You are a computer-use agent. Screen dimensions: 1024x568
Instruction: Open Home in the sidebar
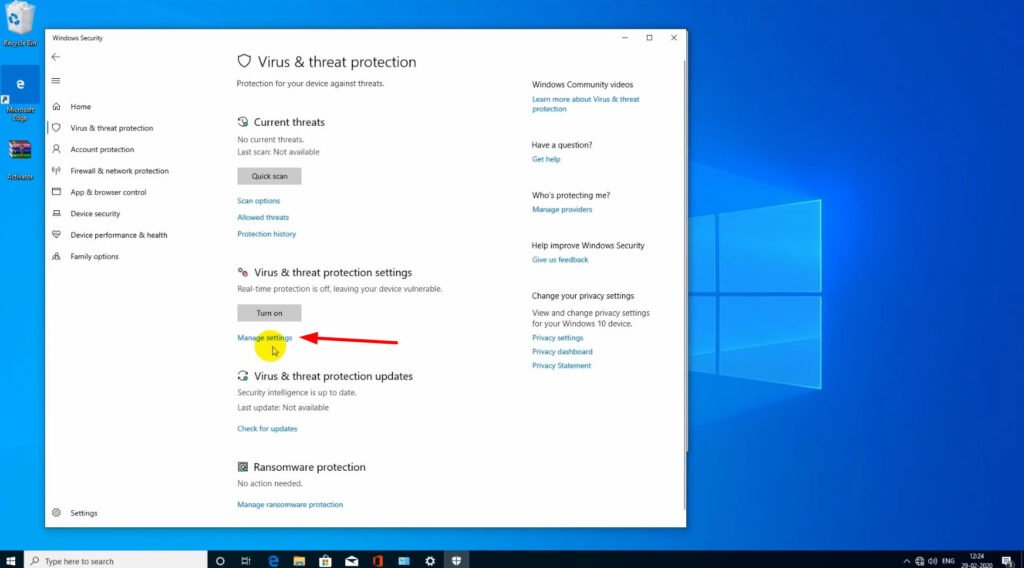[80, 106]
